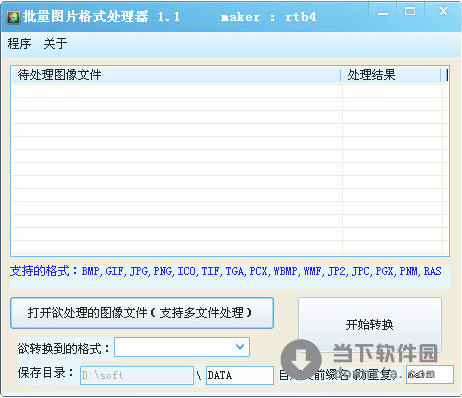Open the 关于 menu
This screenshot has height=398, width=462.
[x=55, y=44]
